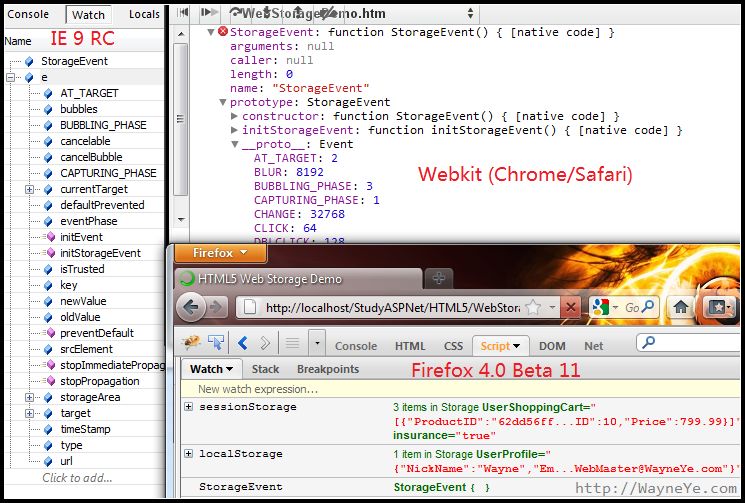745x503 pixels.
Task: Select the Watch tab in IE tools
Action: 88,15
